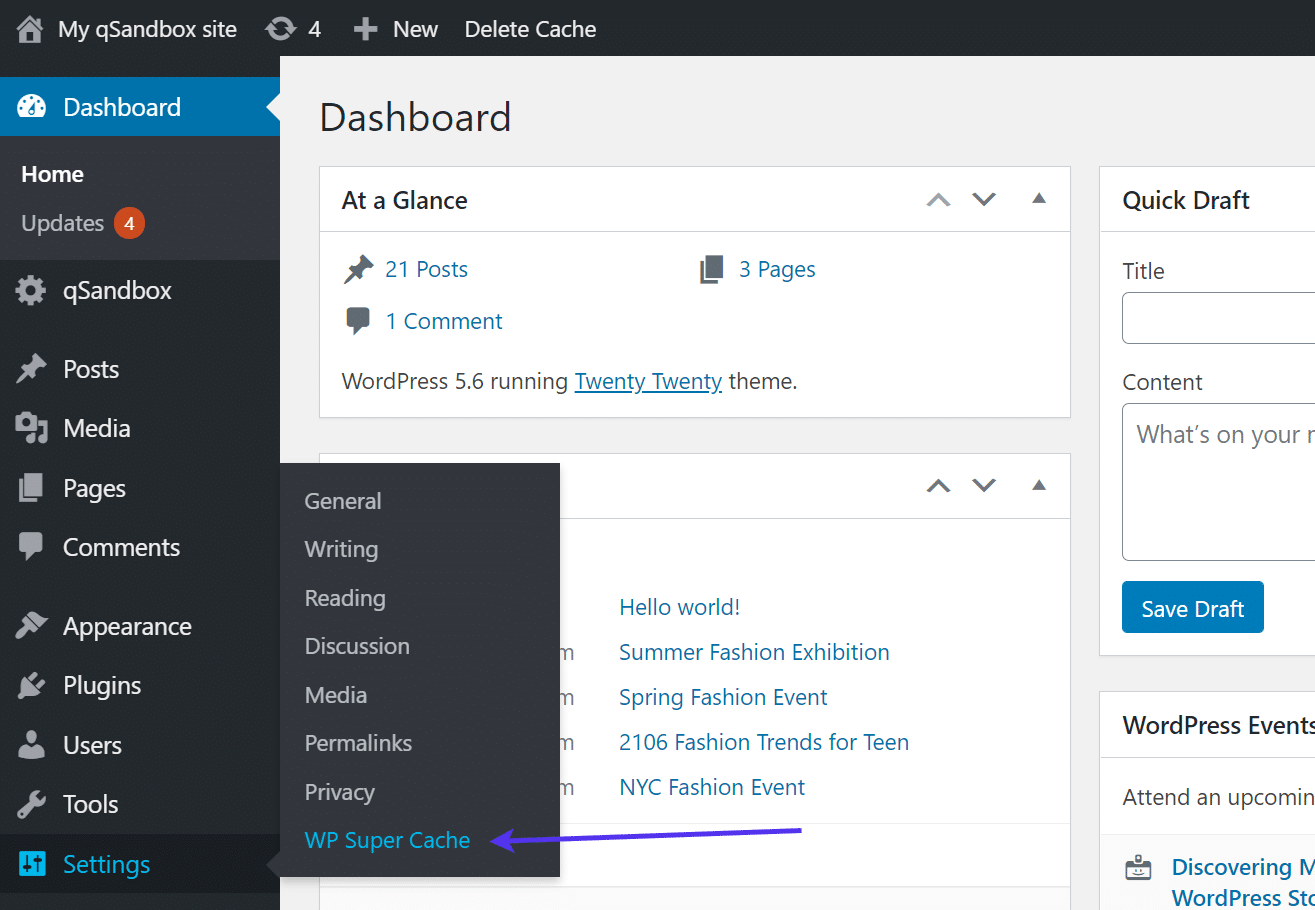Collapse the second dashboard widget
The width and height of the screenshot is (1315, 910).
tap(1039, 486)
